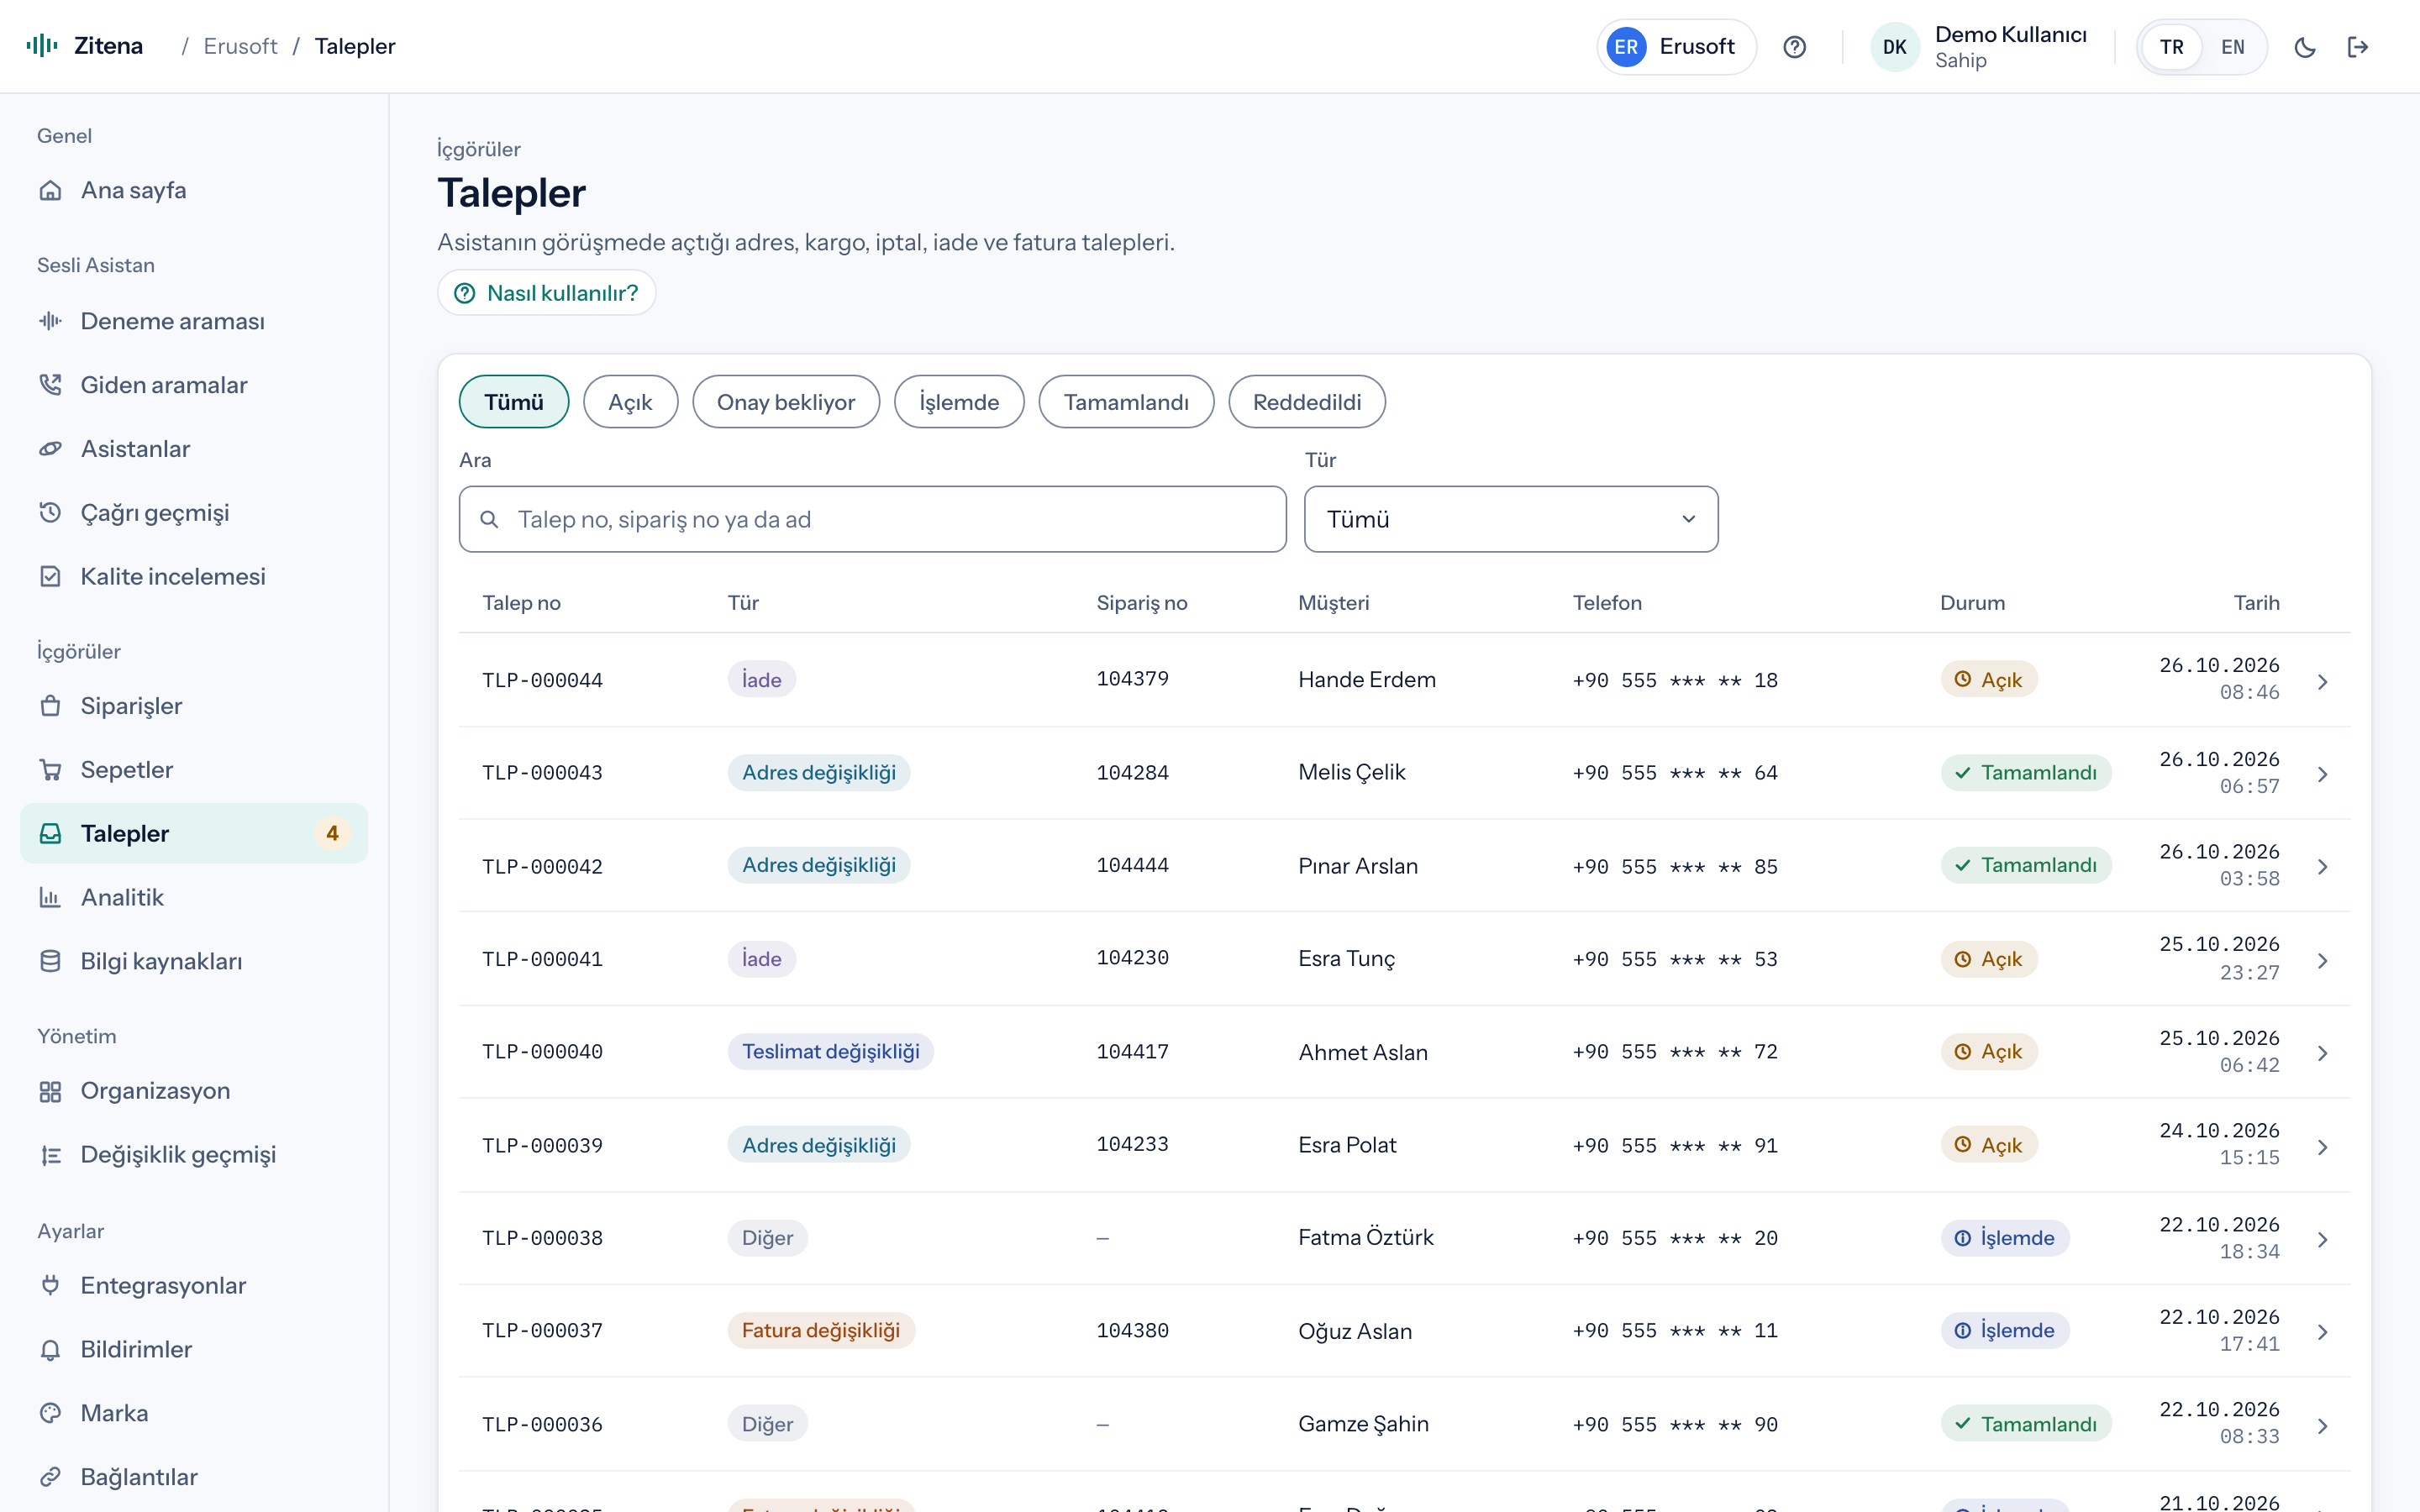This screenshot has width=2420, height=1512.
Task: Open Sepetler in sidebar
Action: coord(194,770)
